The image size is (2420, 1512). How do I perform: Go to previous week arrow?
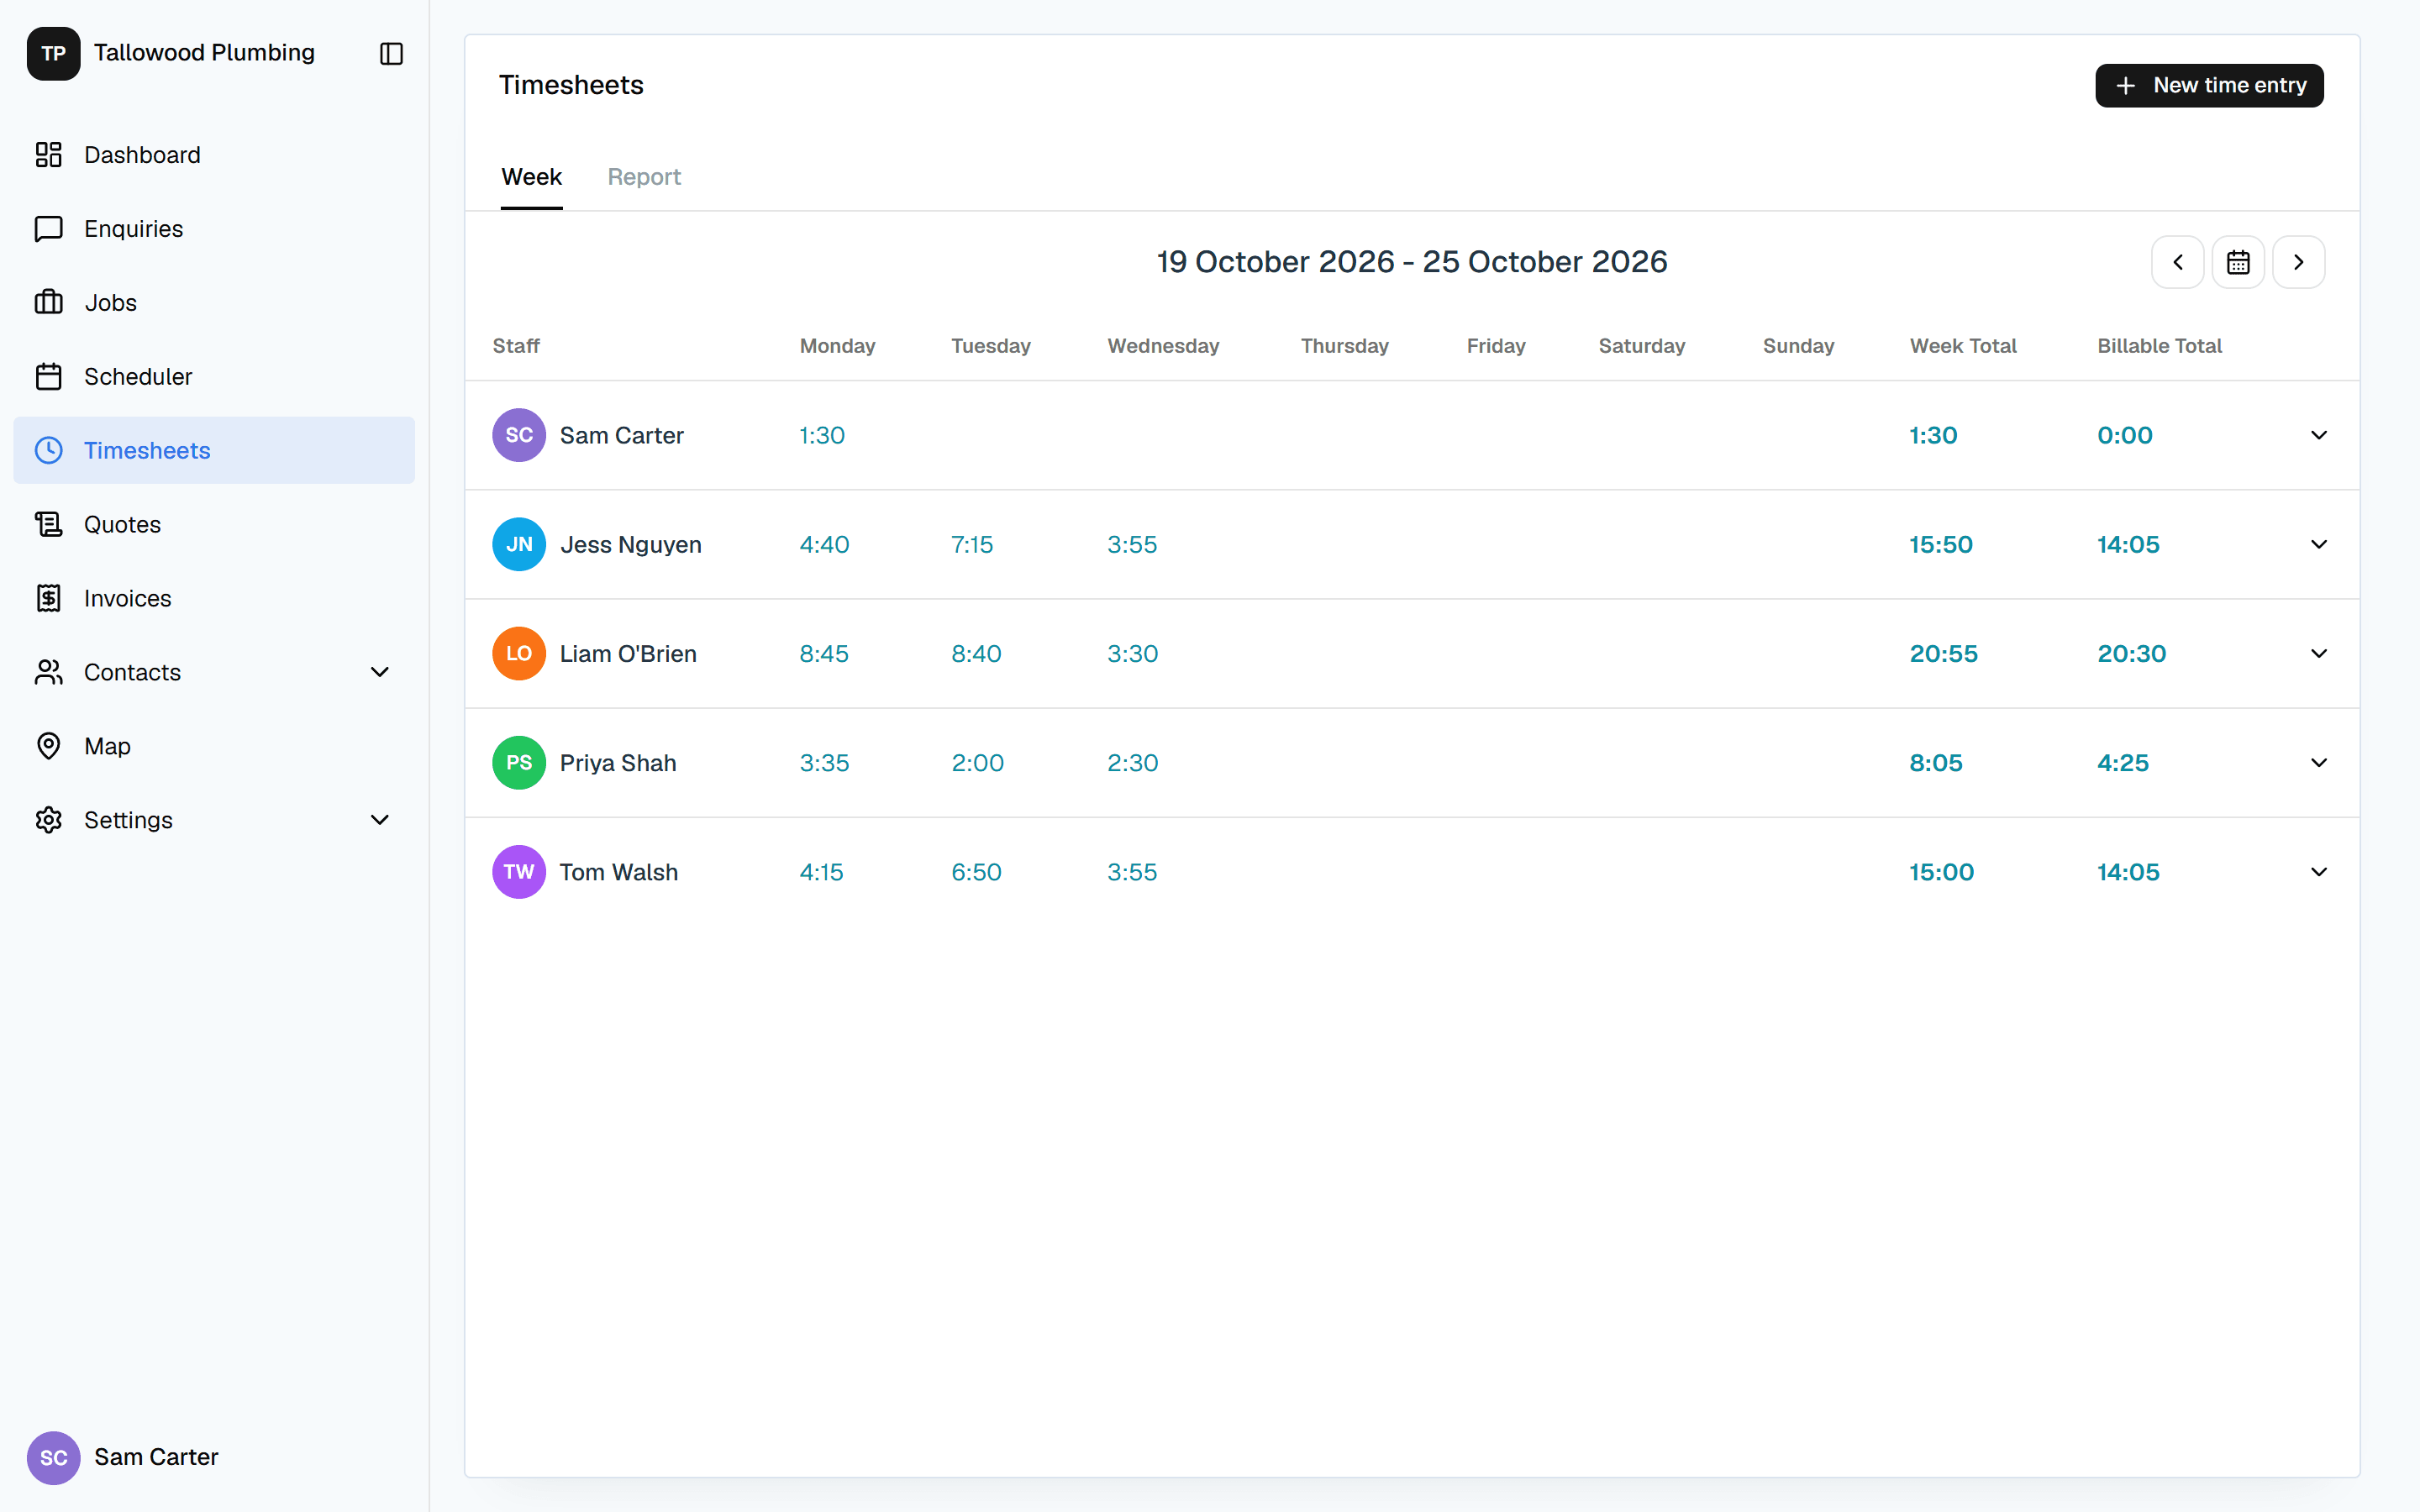2177,262
